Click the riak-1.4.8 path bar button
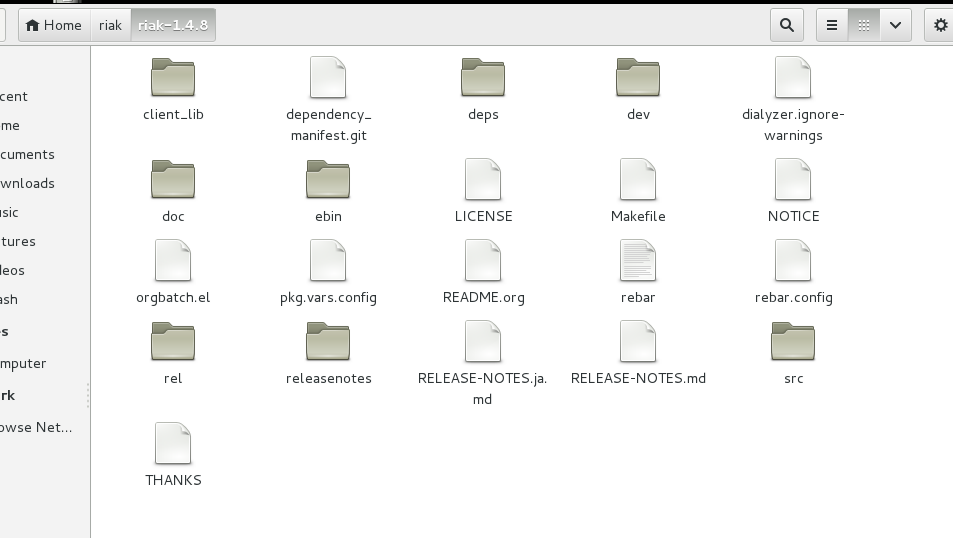Screen dimensions: 953x538 [173, 25]
